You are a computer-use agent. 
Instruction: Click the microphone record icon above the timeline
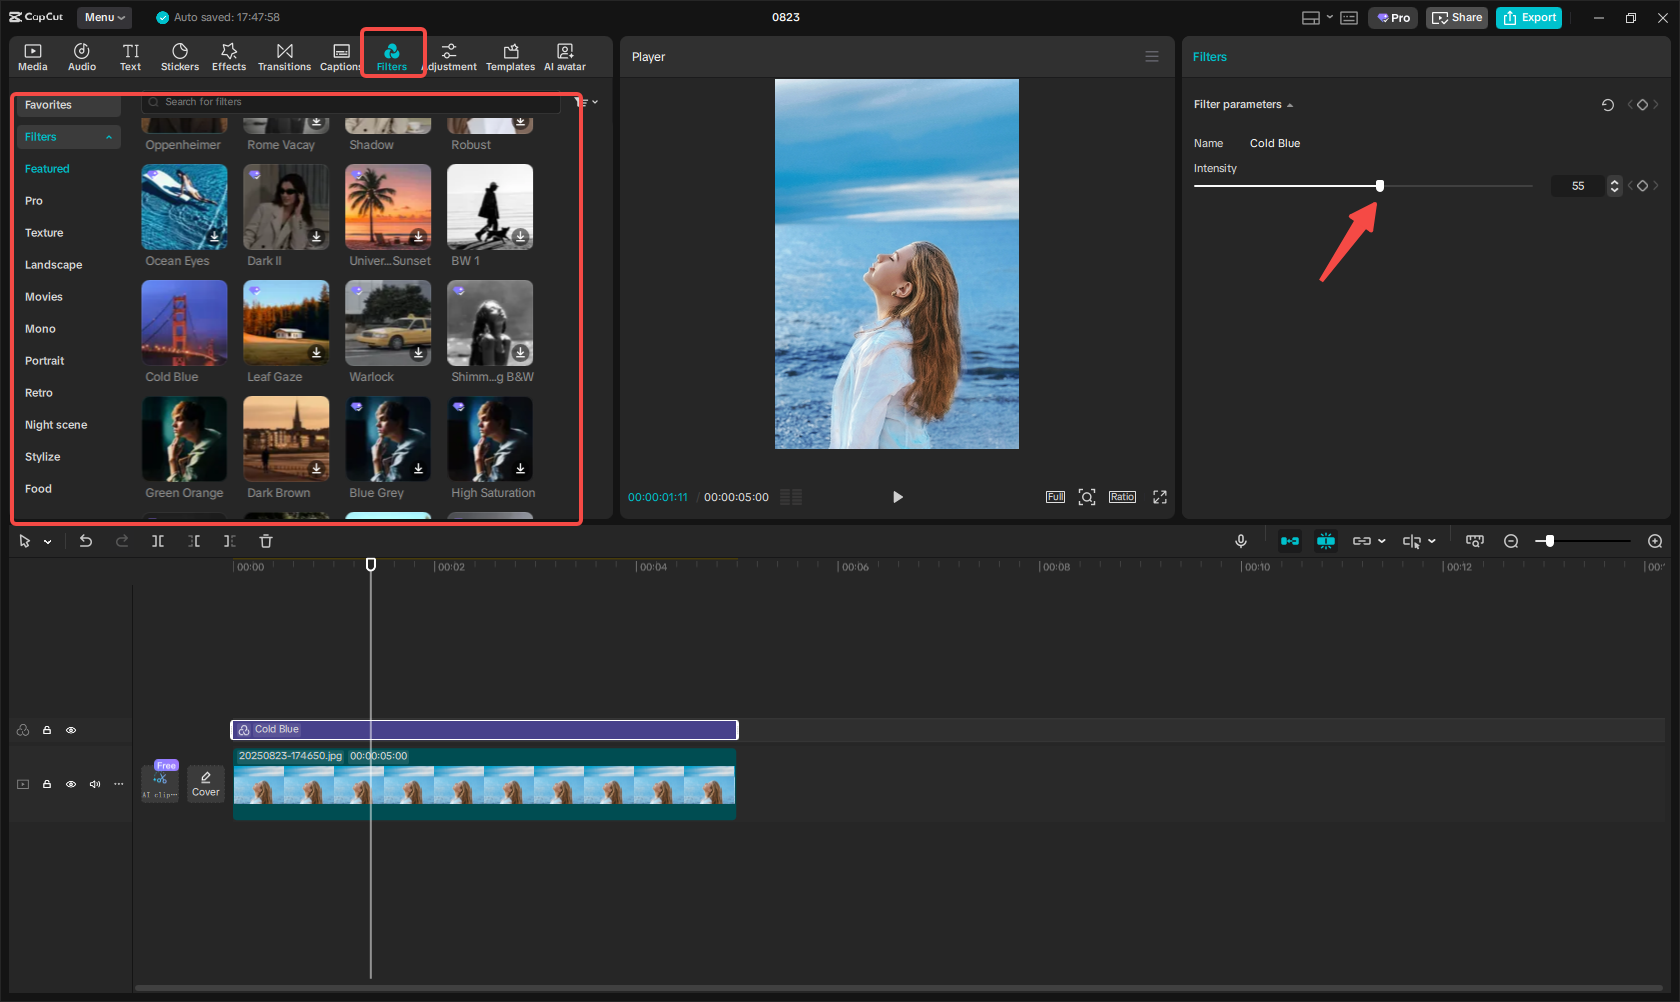1241,541
